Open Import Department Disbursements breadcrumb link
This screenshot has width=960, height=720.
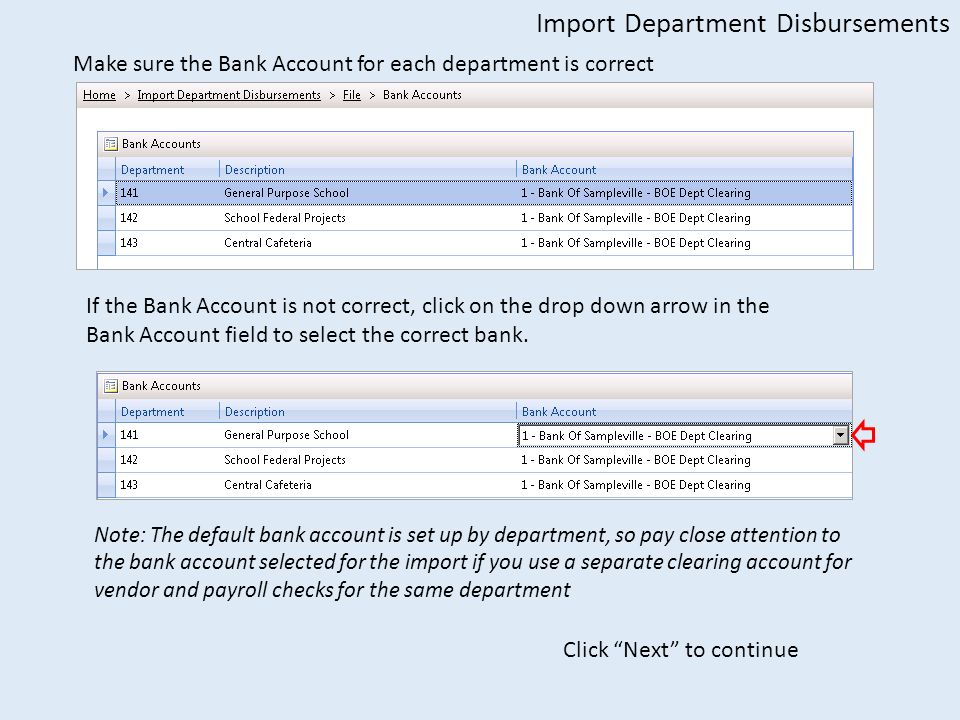[229, 95]
